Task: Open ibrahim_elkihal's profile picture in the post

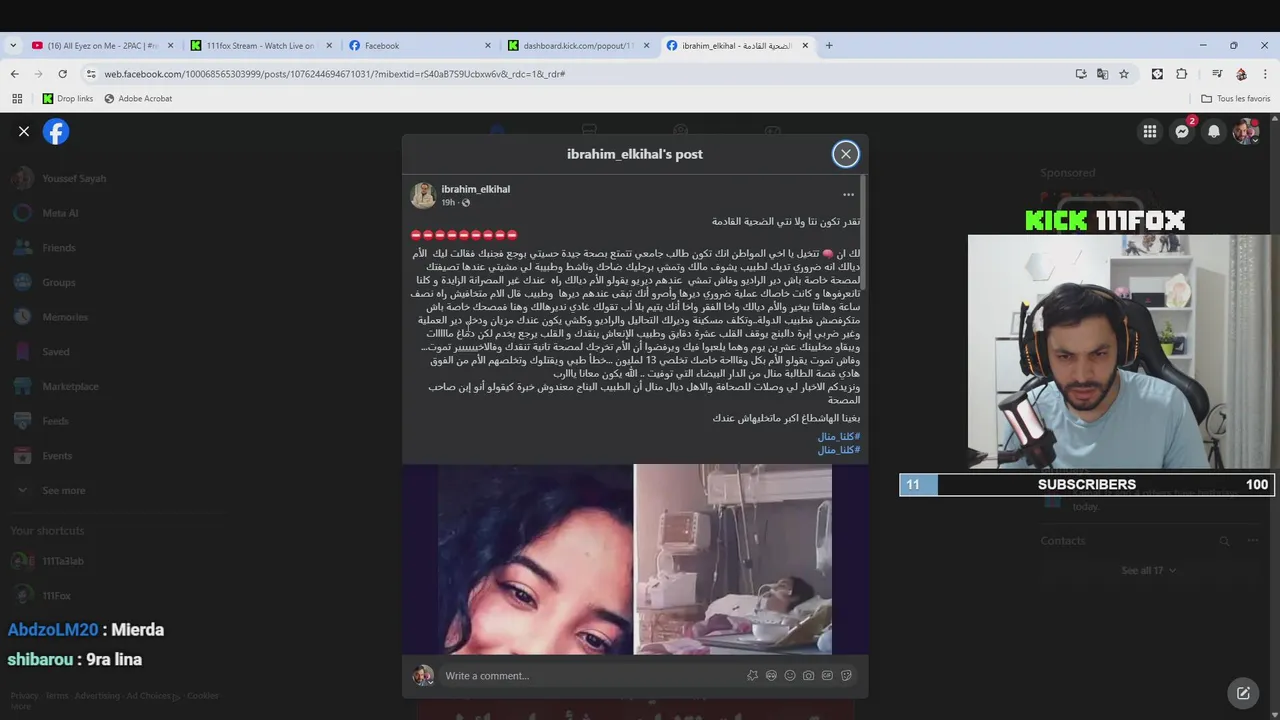Action: tap(423, 195)
